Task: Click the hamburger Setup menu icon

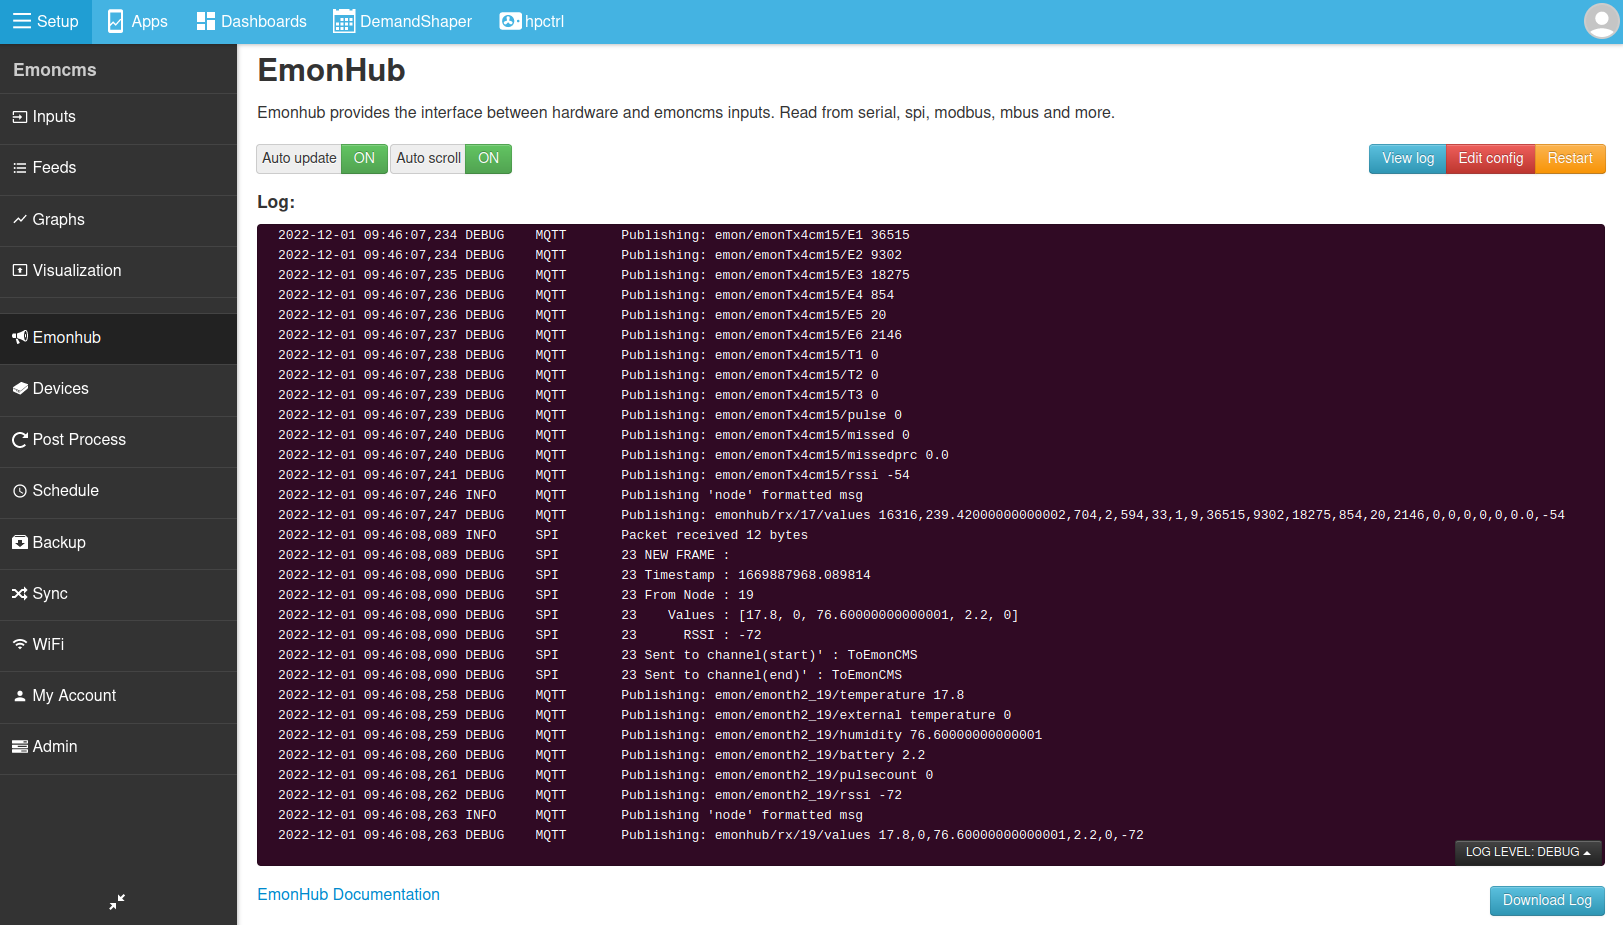Action: click(x=21, y=21)
